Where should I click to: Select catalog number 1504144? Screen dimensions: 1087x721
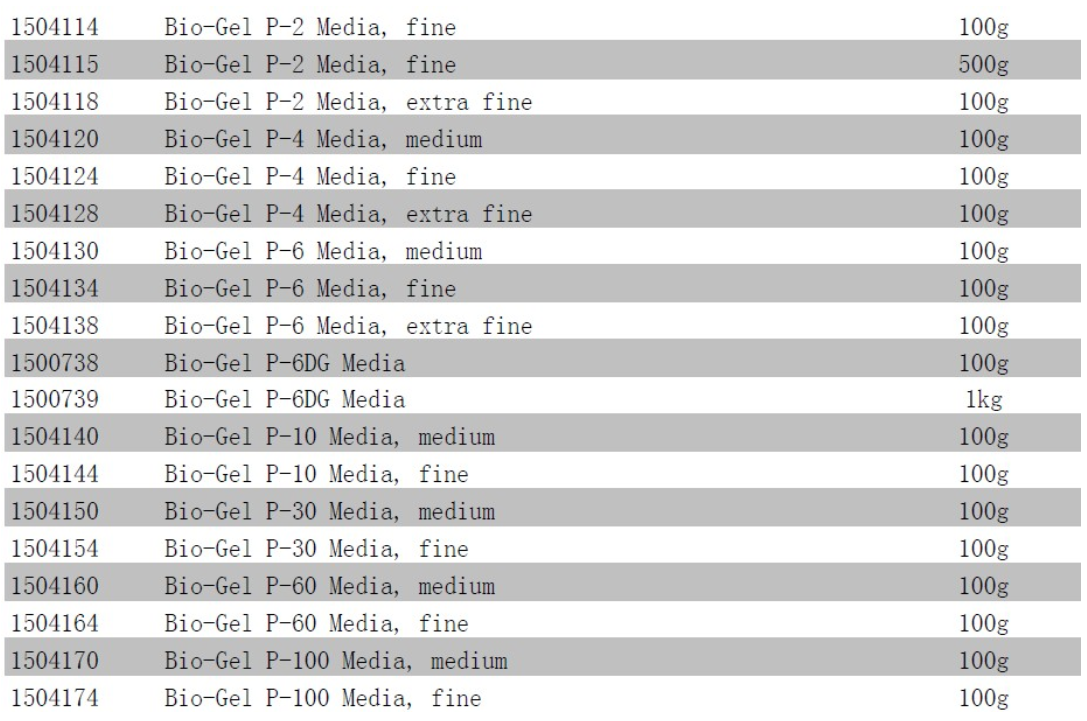pyautogui.click(x=55, y=474)
